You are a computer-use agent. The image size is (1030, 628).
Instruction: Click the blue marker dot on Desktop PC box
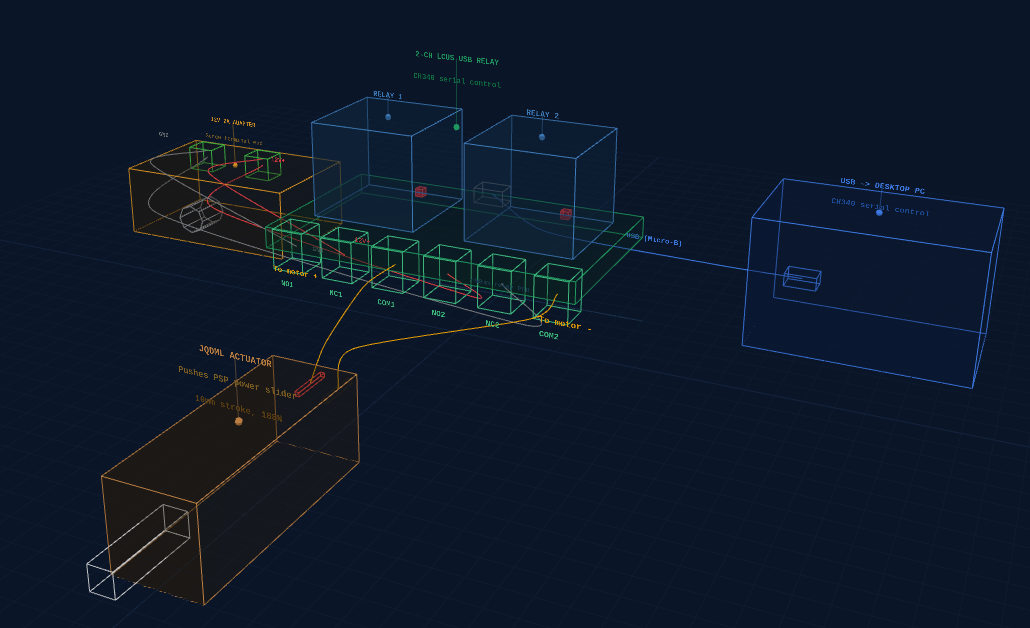879,212
